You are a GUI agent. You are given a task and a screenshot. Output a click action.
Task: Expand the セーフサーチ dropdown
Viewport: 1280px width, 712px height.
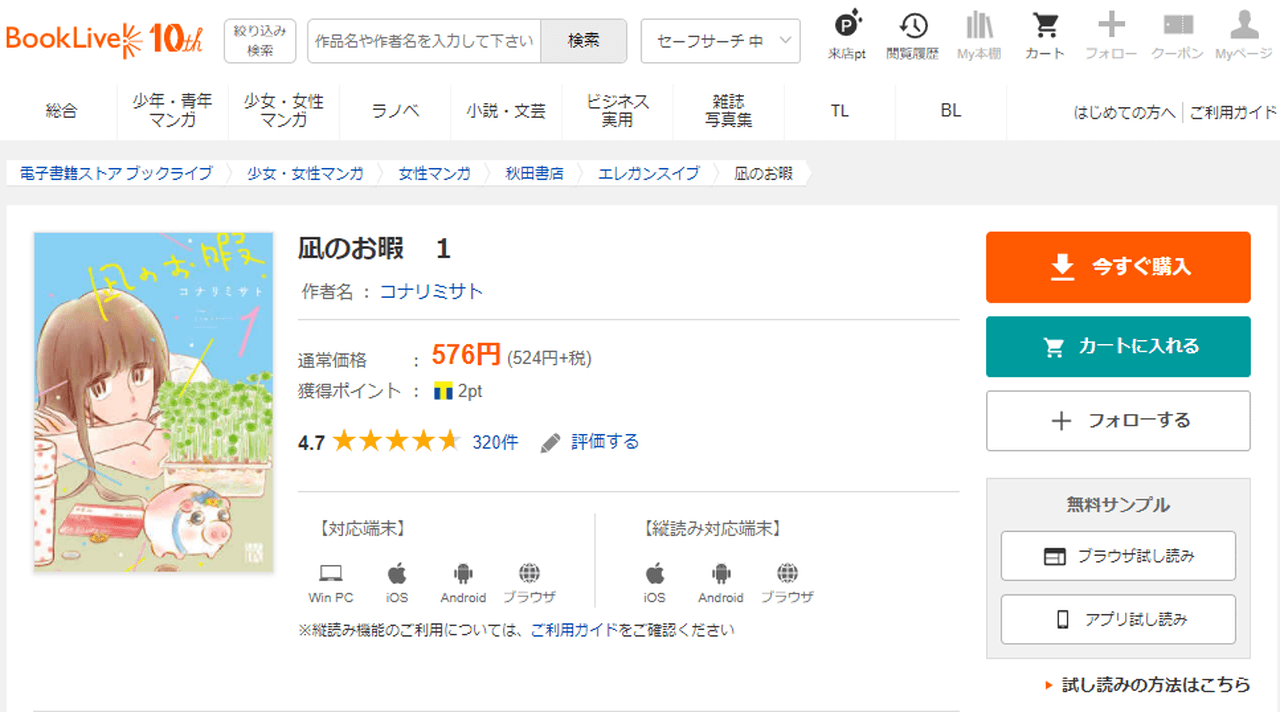tap(720, 41)
